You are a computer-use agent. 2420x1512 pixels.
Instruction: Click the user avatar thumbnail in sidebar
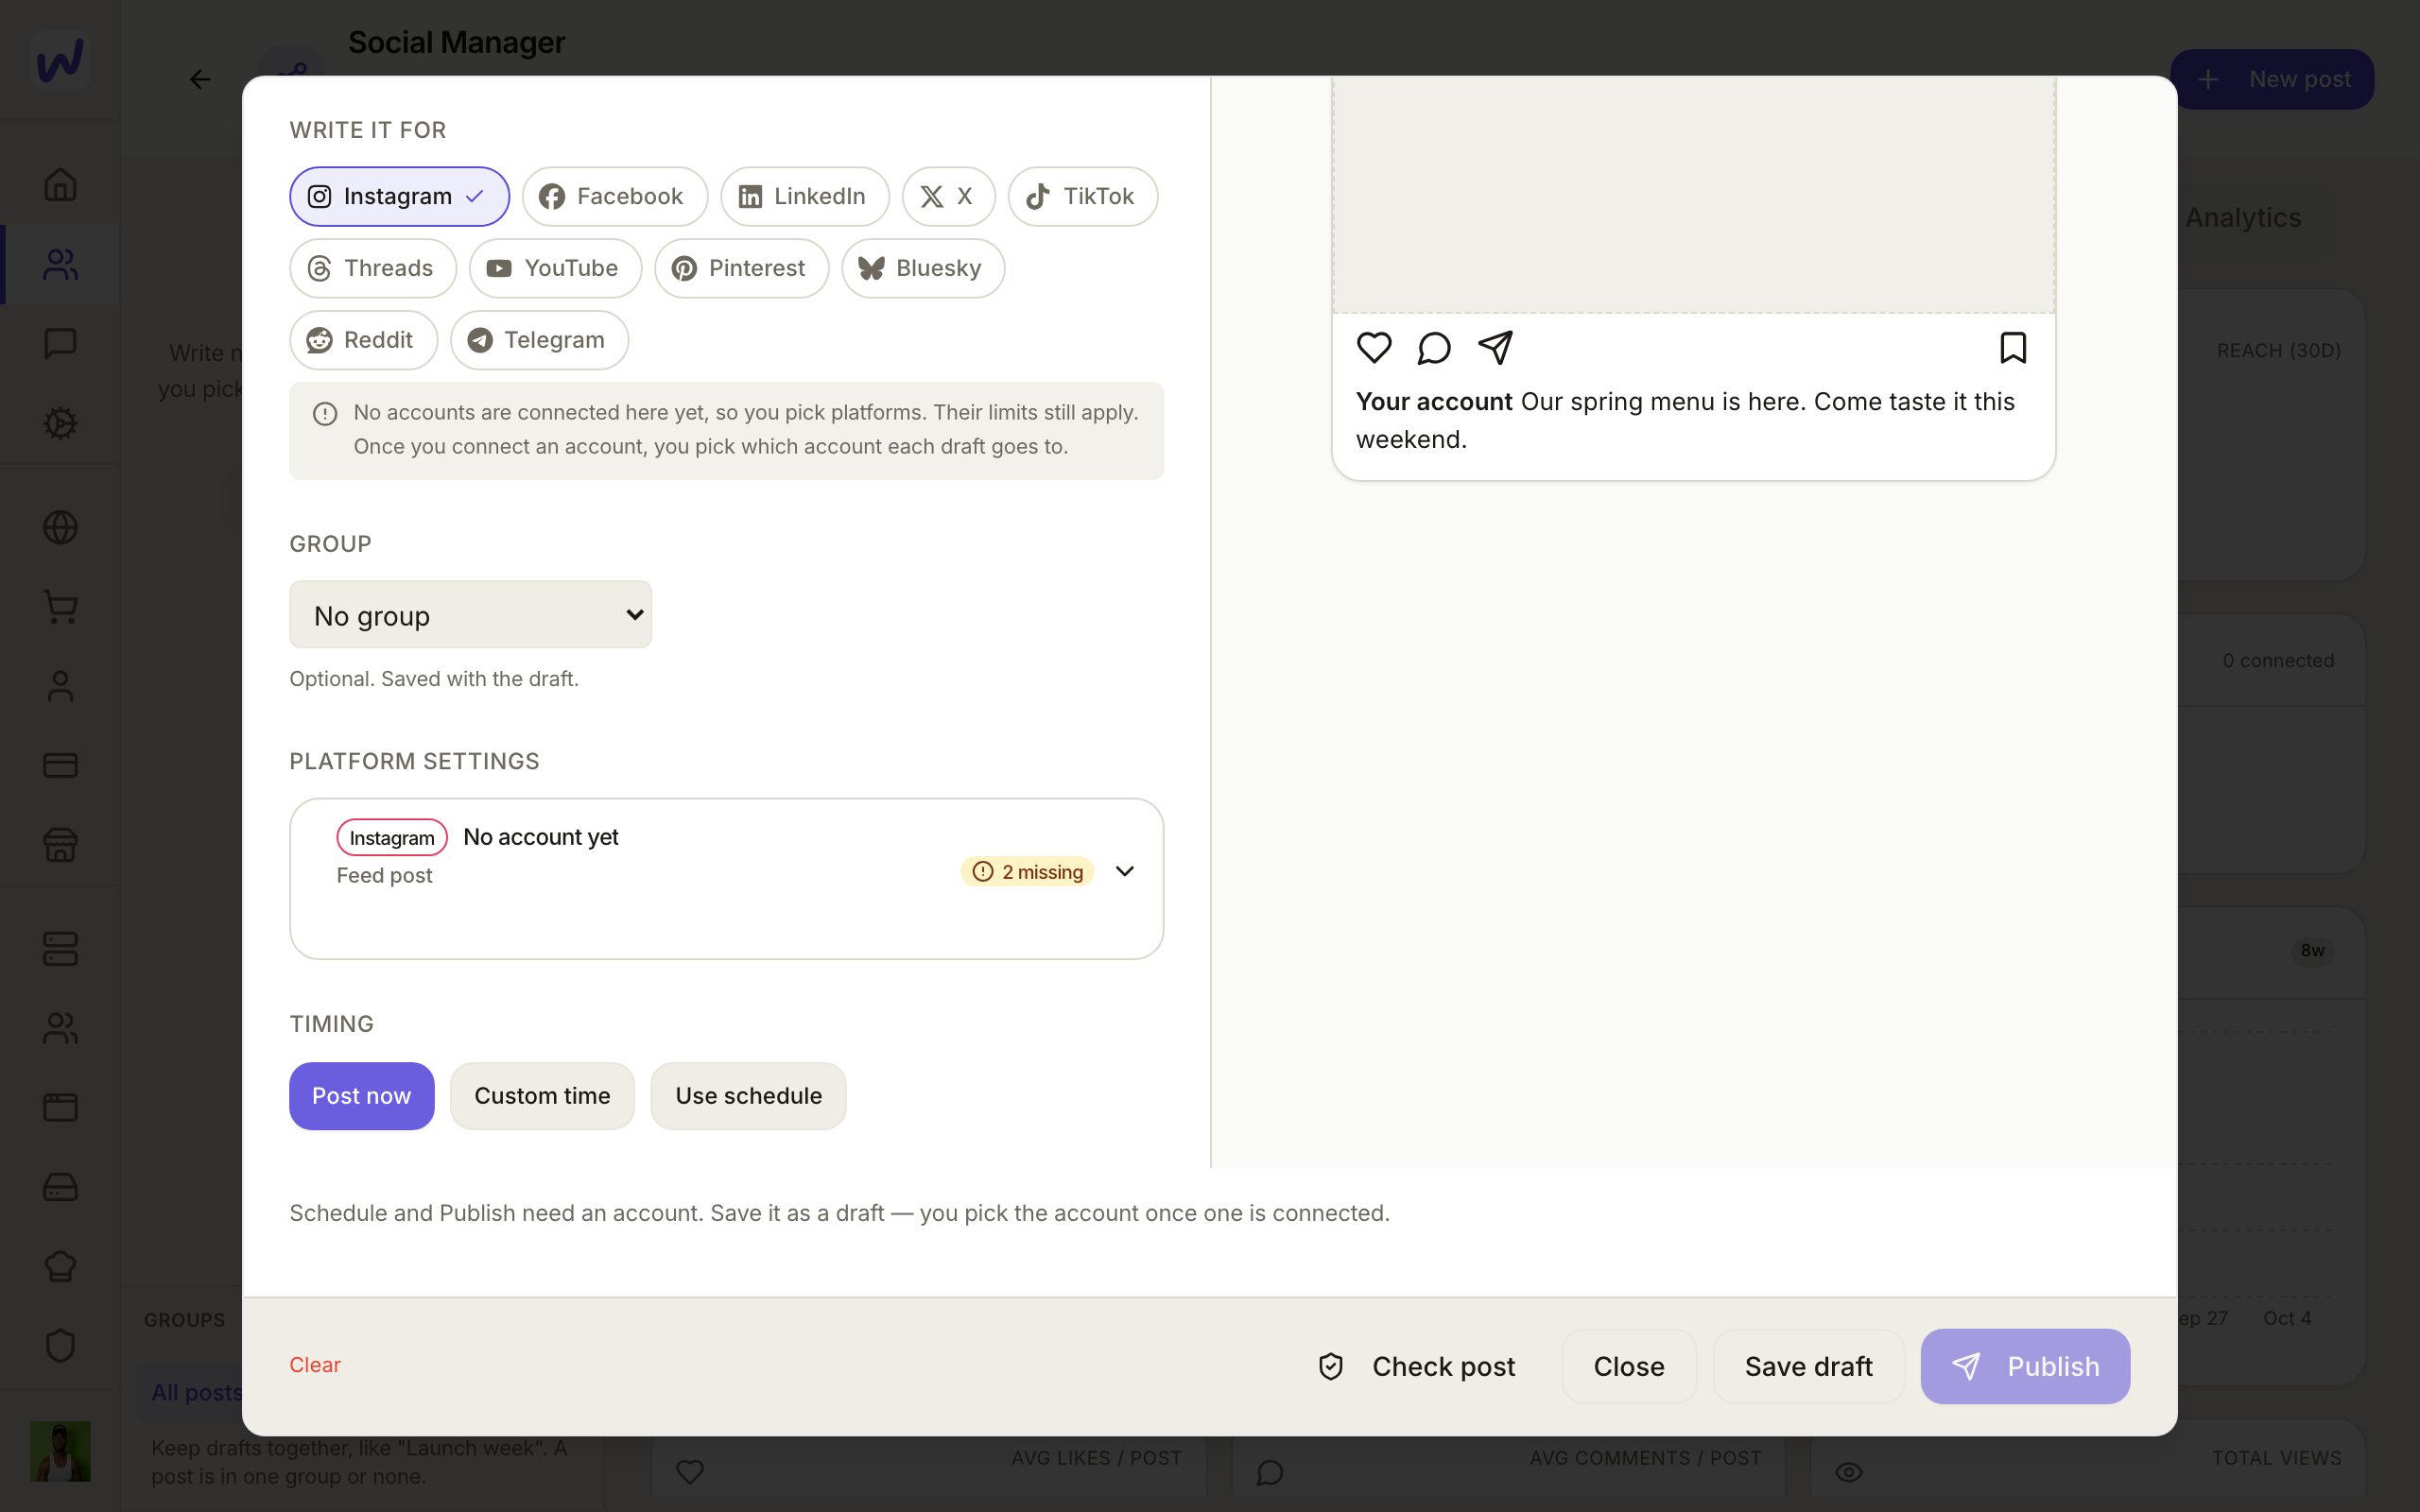[60, 1451]
